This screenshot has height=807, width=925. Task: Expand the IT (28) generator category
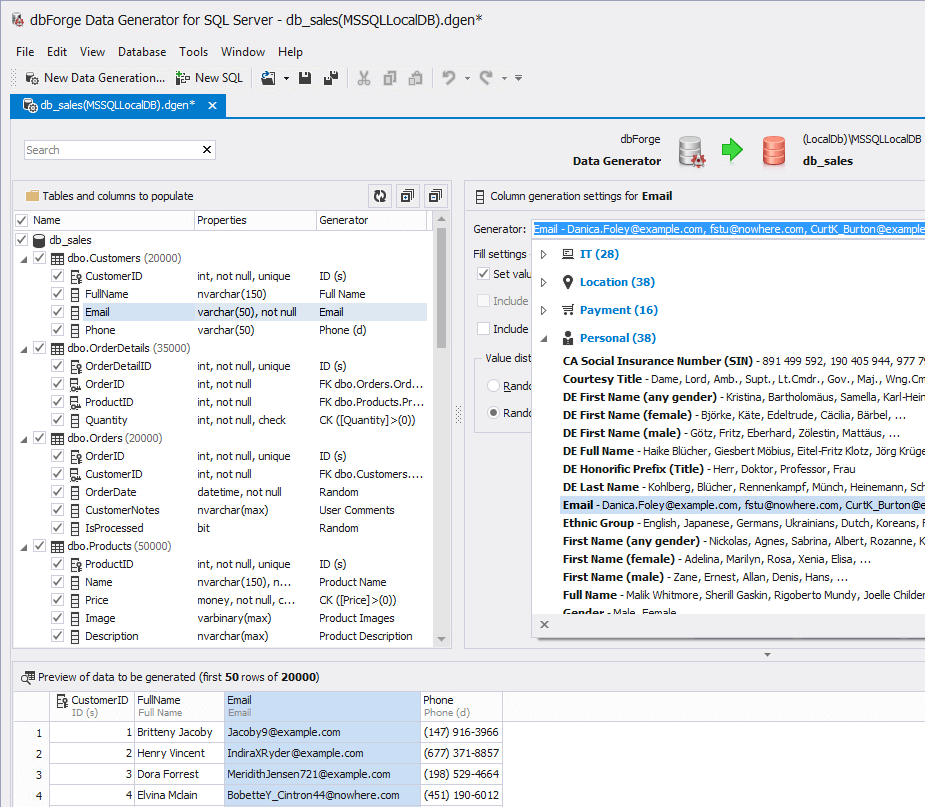[544, 254]
